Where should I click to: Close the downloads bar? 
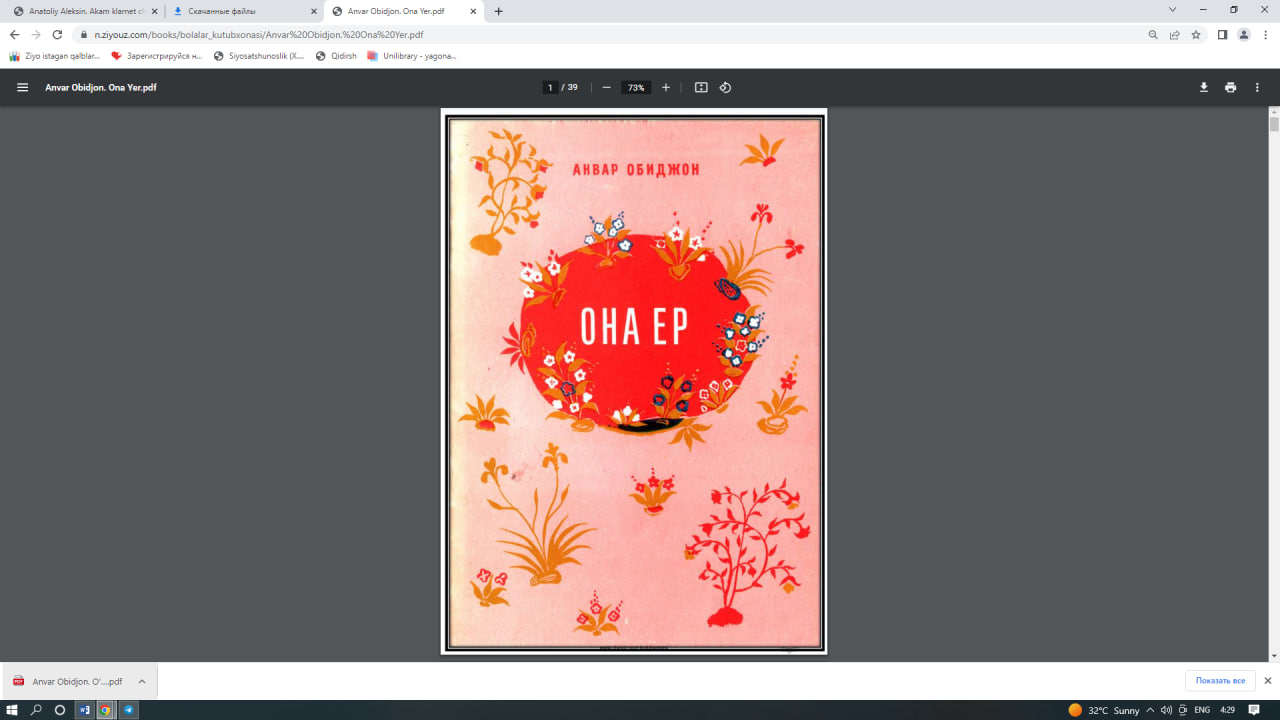pyautogui.click(x=1268, y=681)
